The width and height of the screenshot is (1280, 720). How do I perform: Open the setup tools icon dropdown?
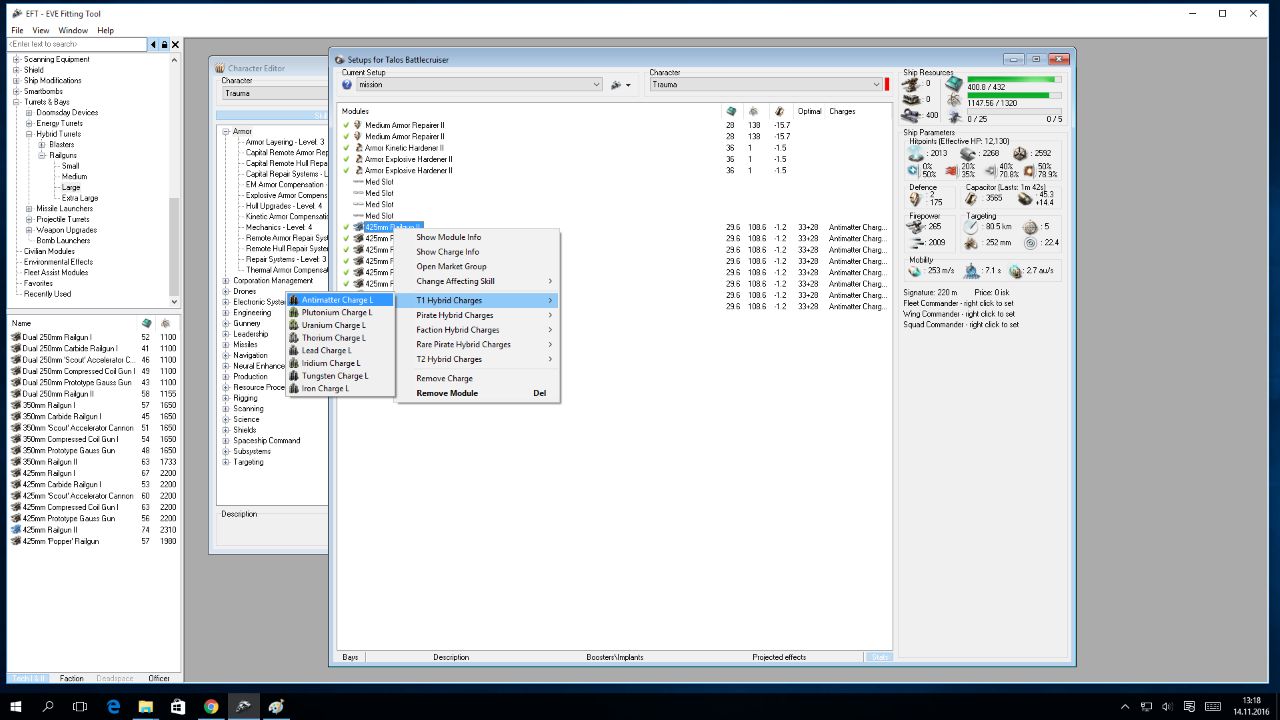click(620, 85)
